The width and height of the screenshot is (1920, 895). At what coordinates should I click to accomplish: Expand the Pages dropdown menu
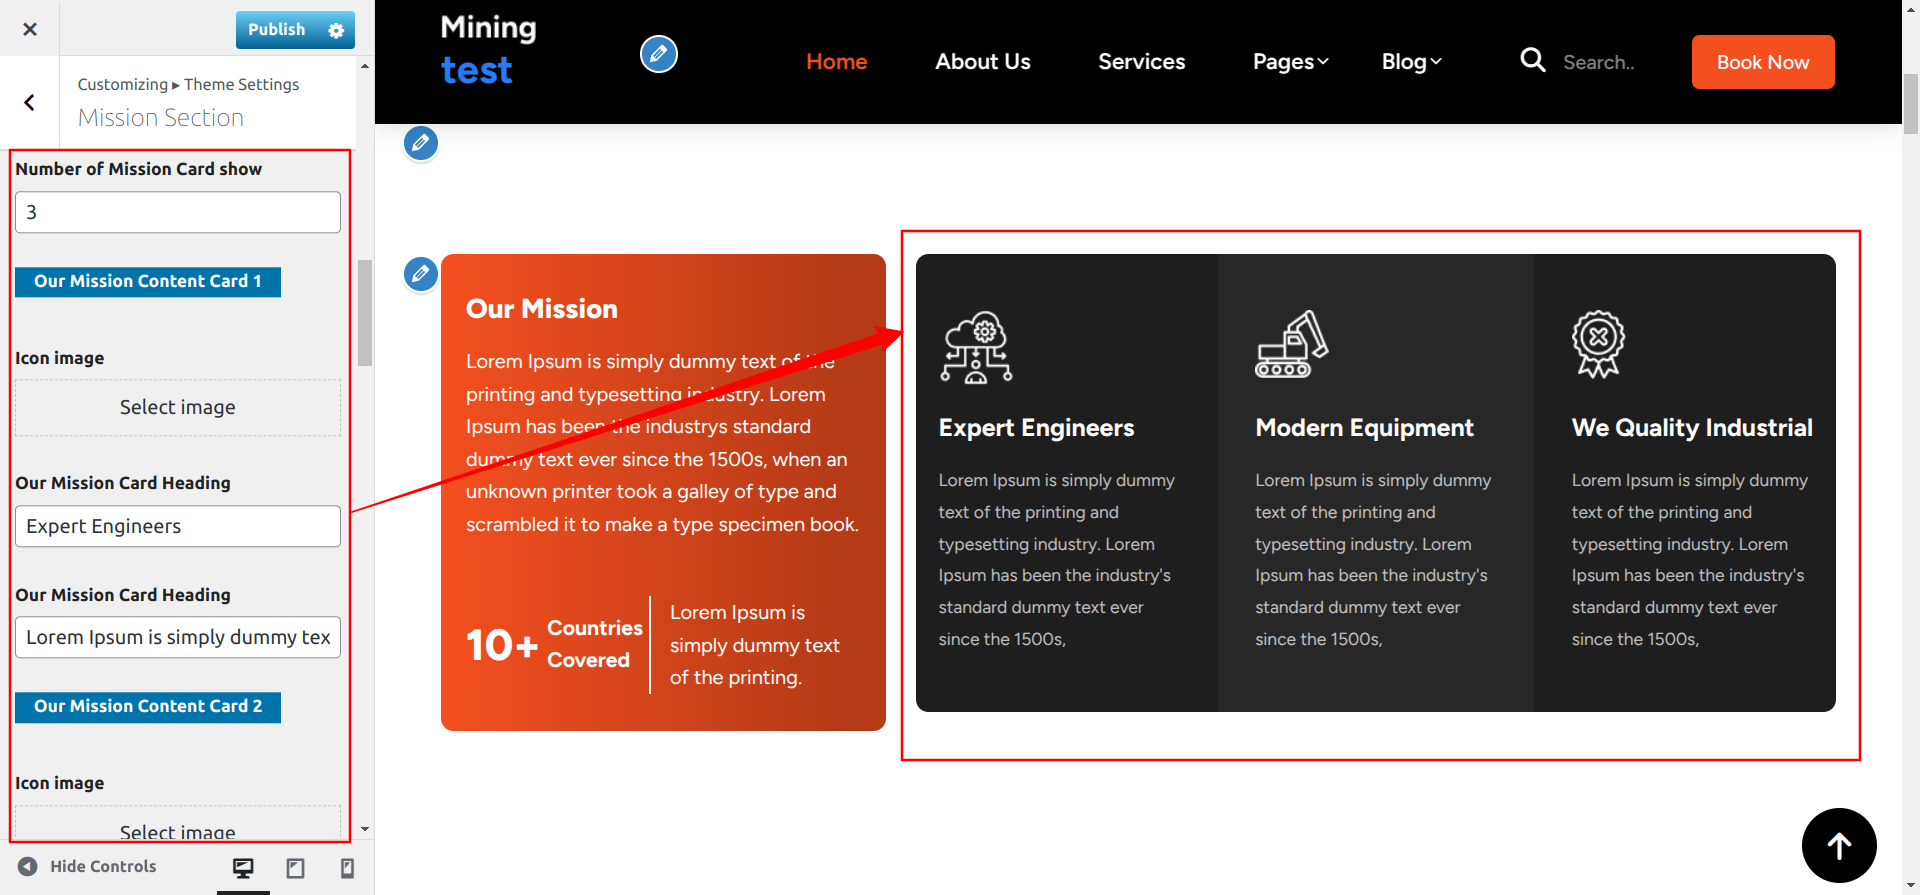click(x=1290, y=62)
